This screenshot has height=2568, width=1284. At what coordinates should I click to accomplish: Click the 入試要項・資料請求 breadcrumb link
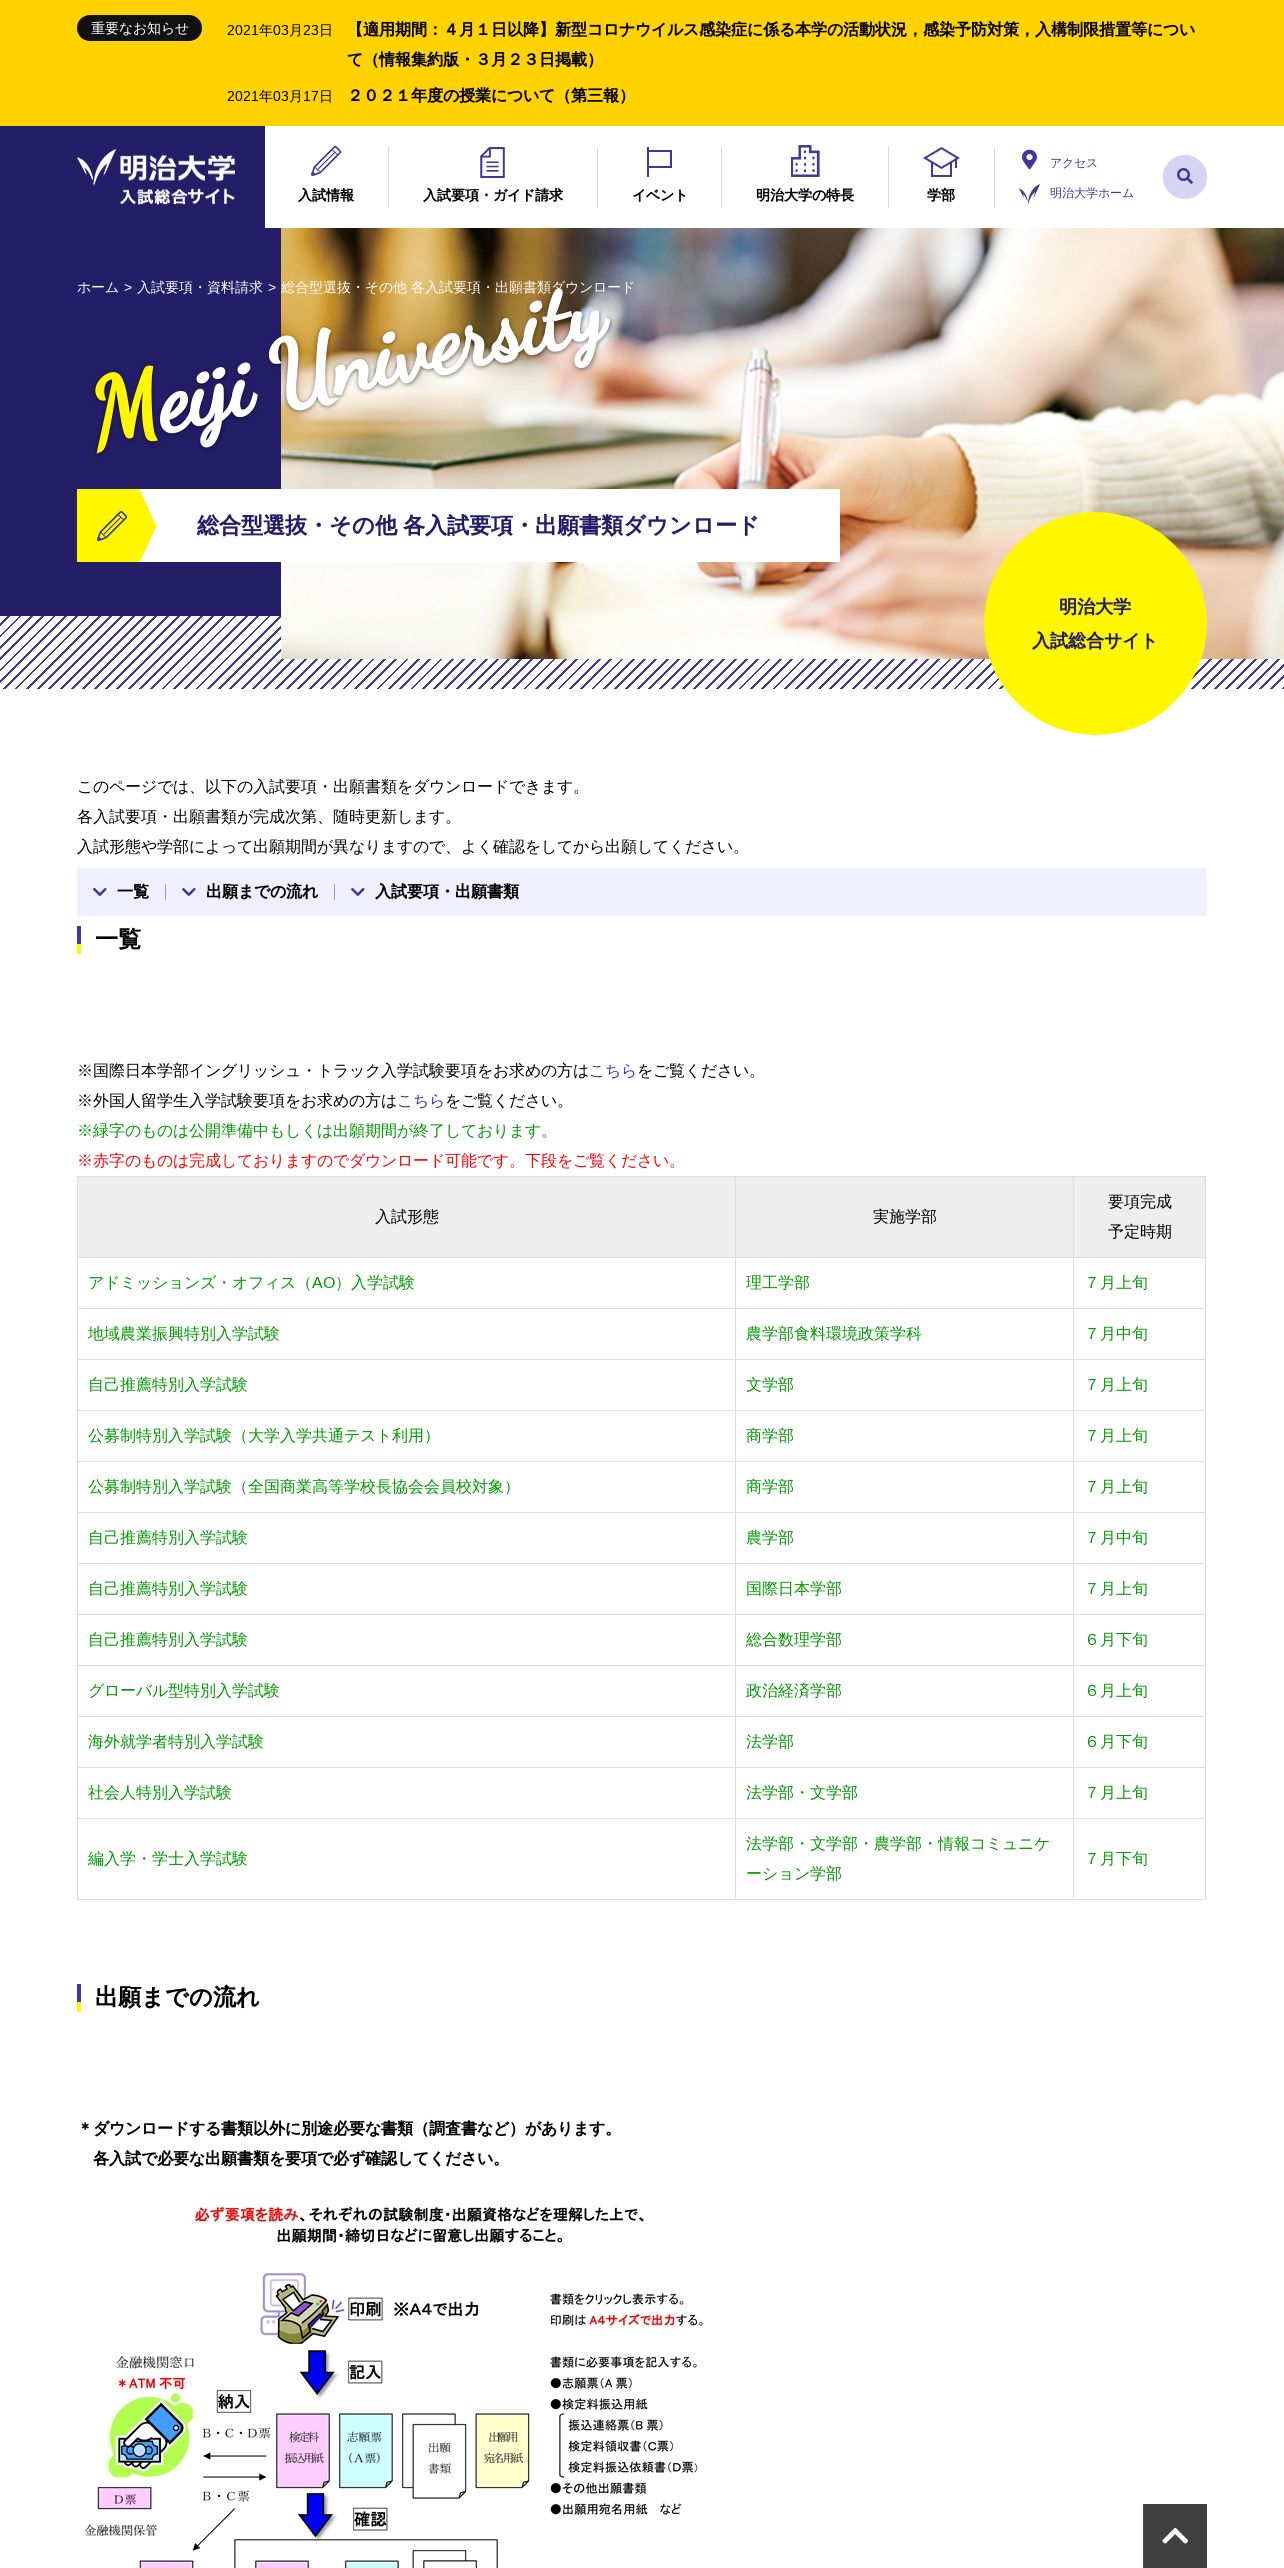coord(200,287)
